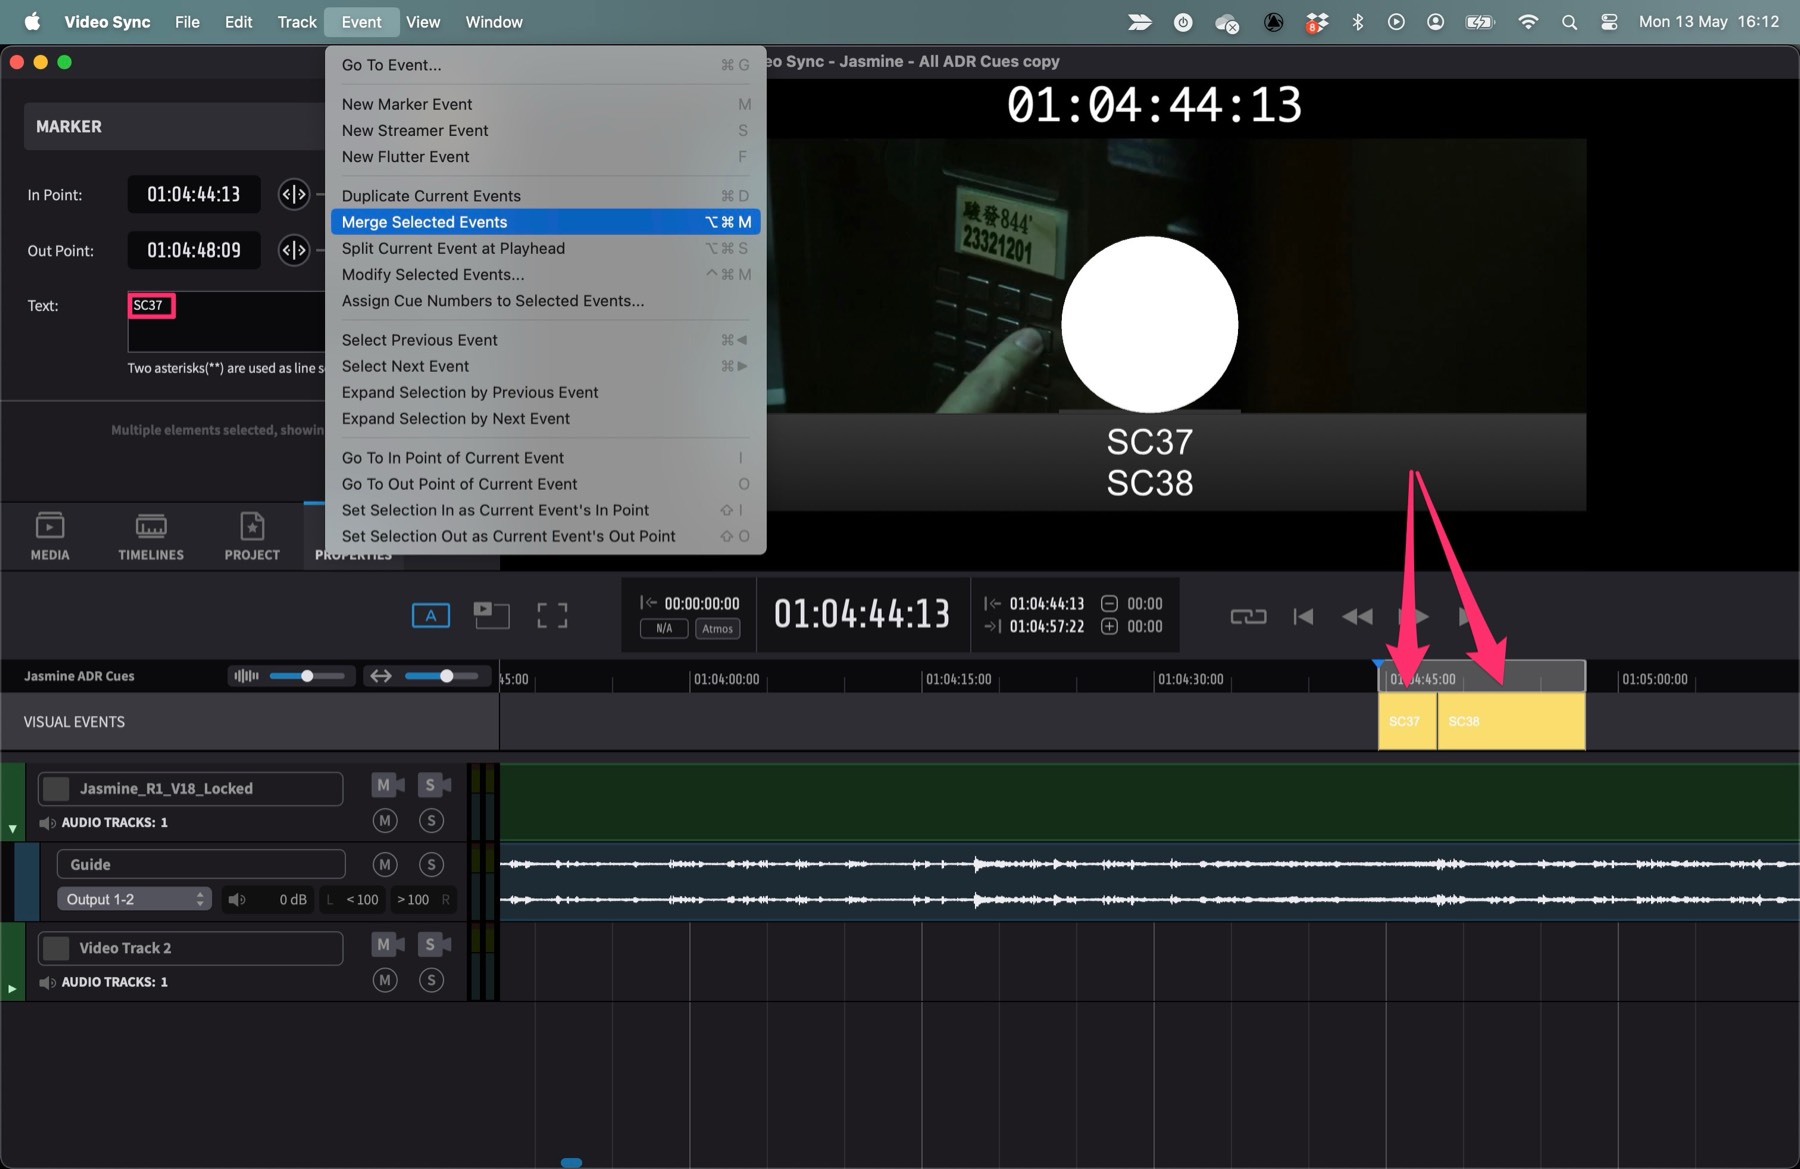This screenshot has height=1169, width=1800.
Task: Open the Timelines panel
Action: pyautogui.click(x=151, y=535)
